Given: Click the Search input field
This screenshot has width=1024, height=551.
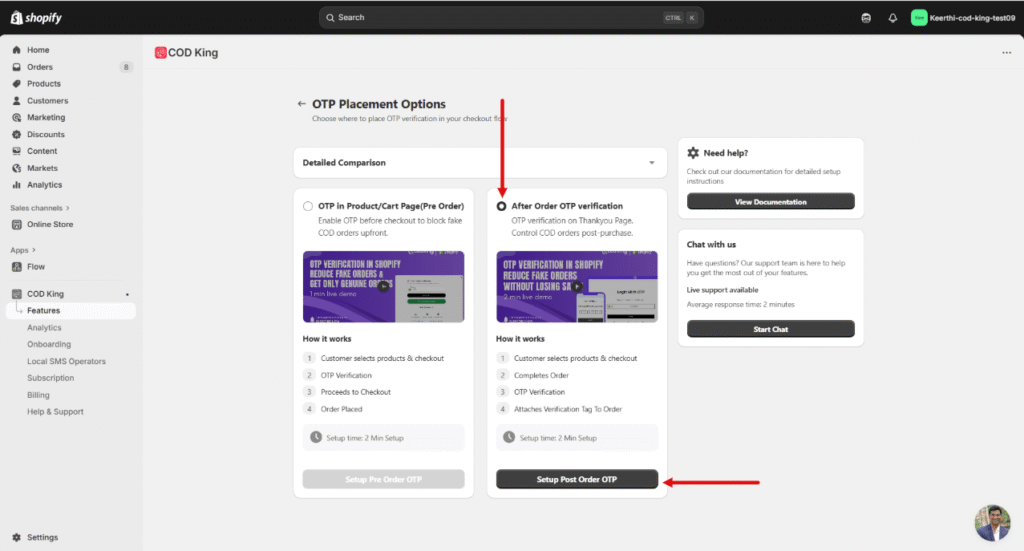Looking at the screenshot, I should (500, 17).
